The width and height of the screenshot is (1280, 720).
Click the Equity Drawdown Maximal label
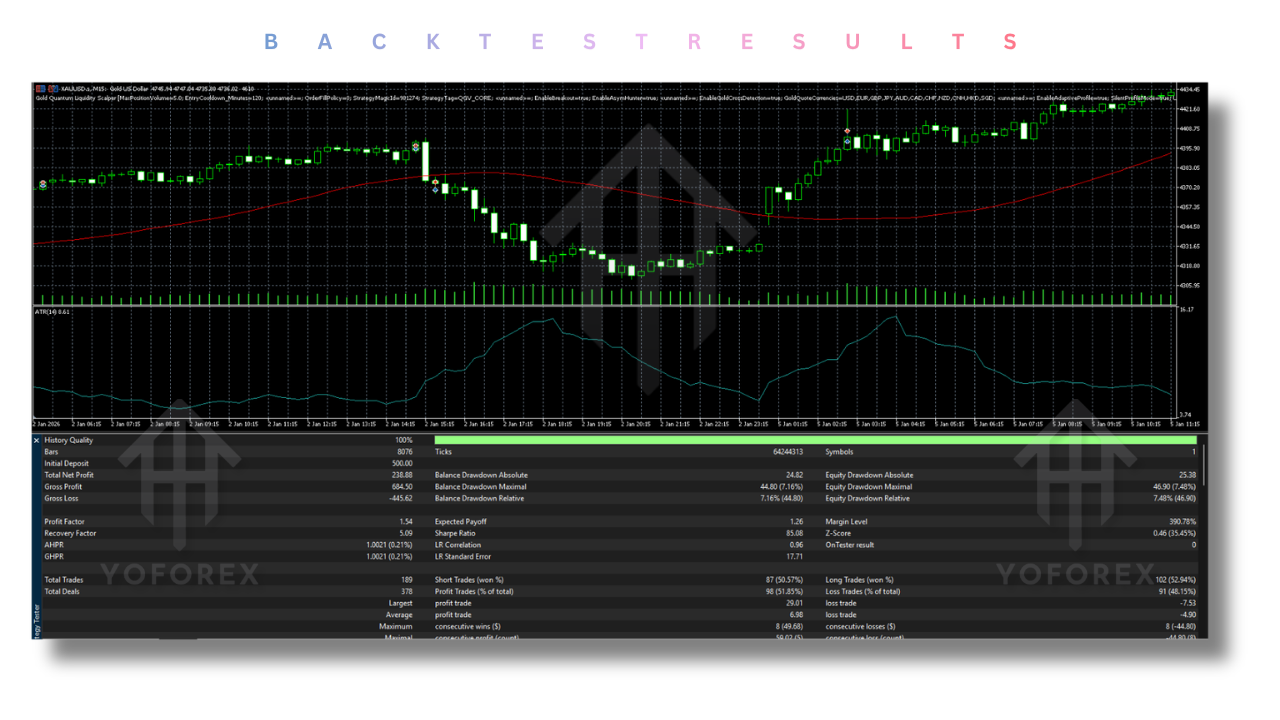869,487
